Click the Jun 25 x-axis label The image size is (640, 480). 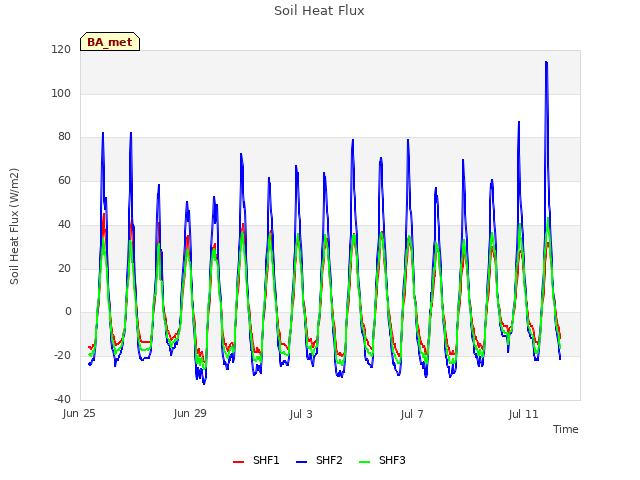tap(79, 413)
